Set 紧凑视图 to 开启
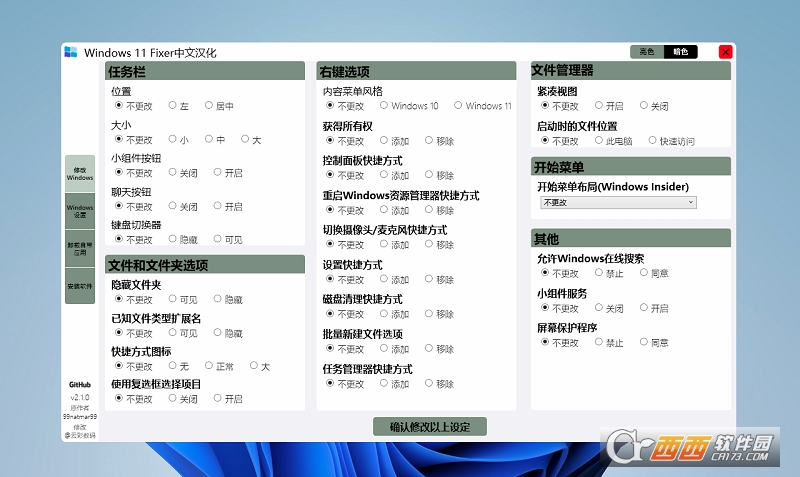The width and height of the screenshot is (800, 477). 599,105
